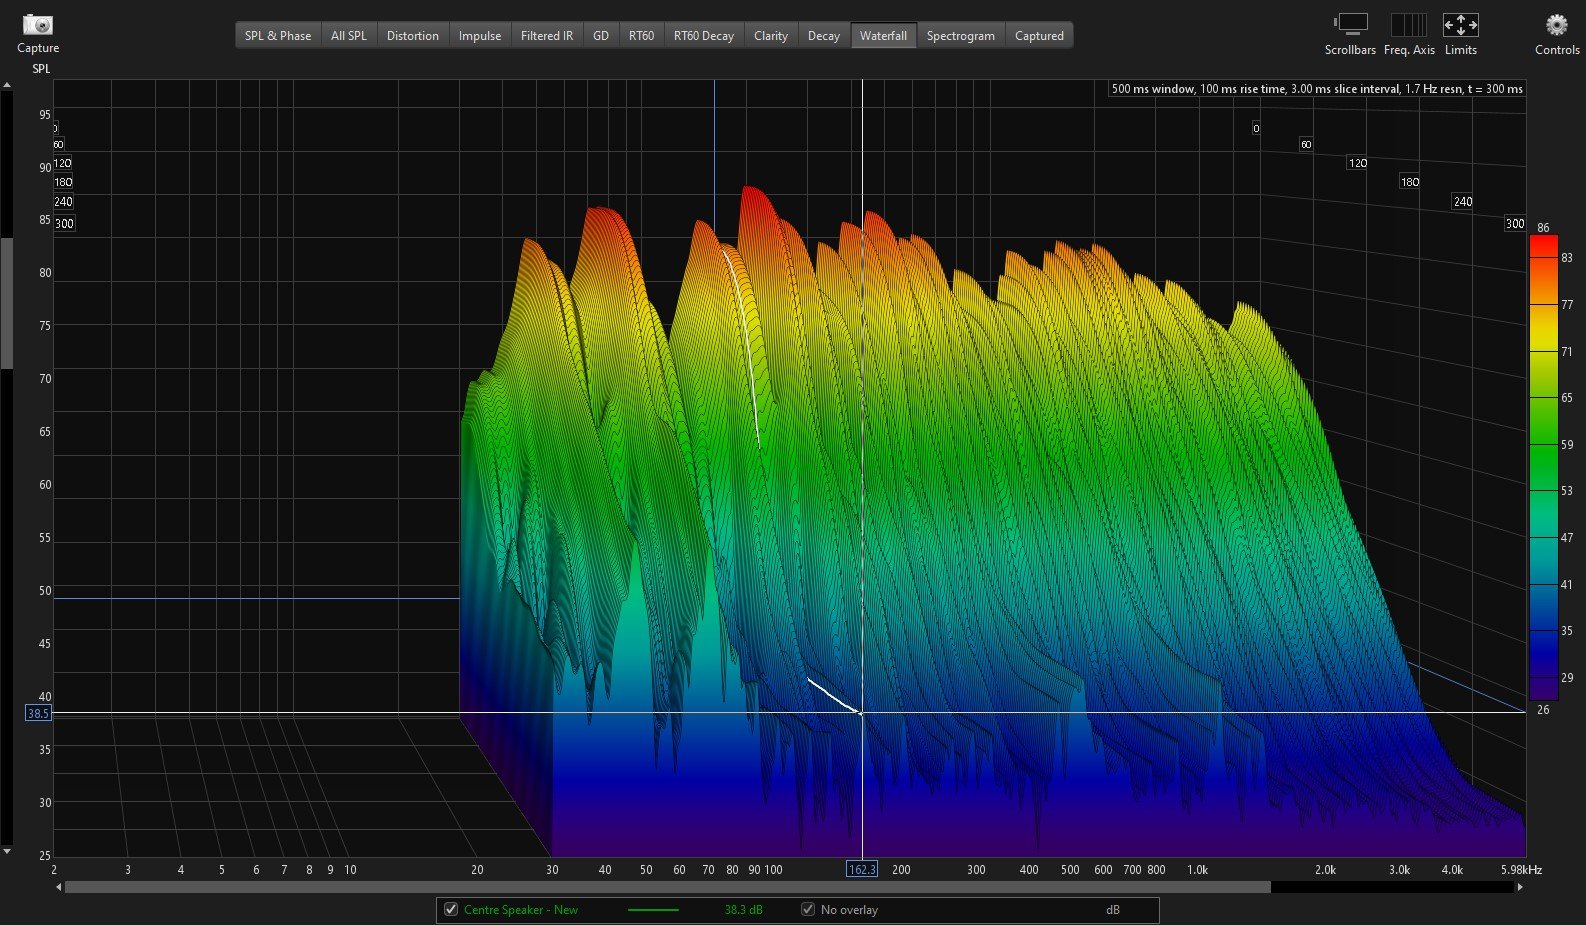The height and width of the screenshot is (925, 1586).
Task: Toggle the Scrollbars icon
Action: tap(1350, 25)
